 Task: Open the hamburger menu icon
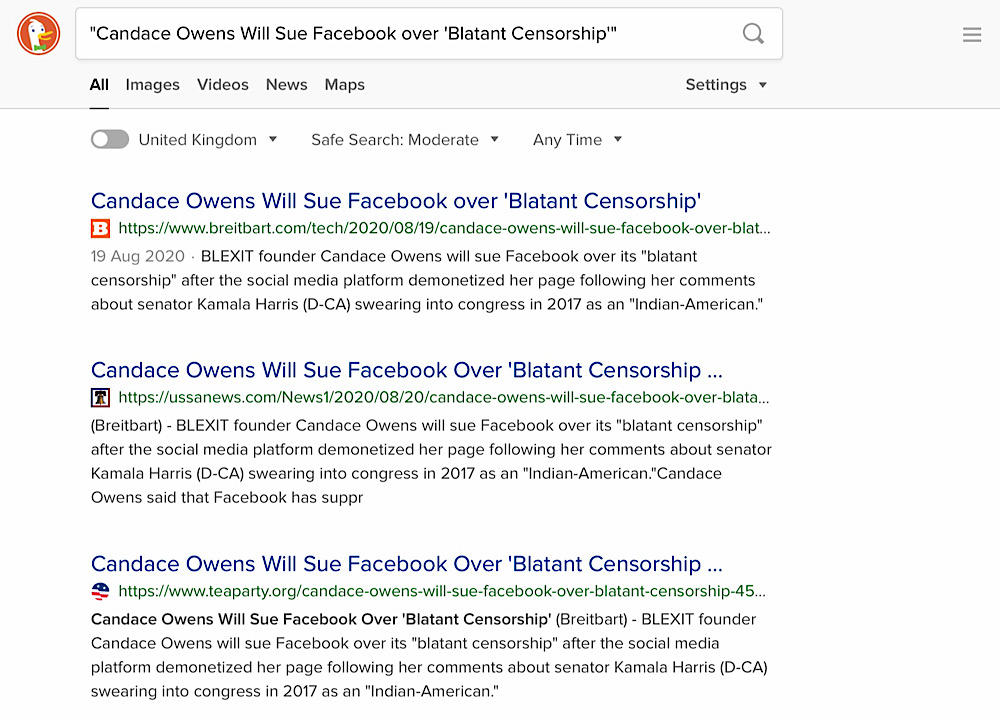[x=972, y=34]
